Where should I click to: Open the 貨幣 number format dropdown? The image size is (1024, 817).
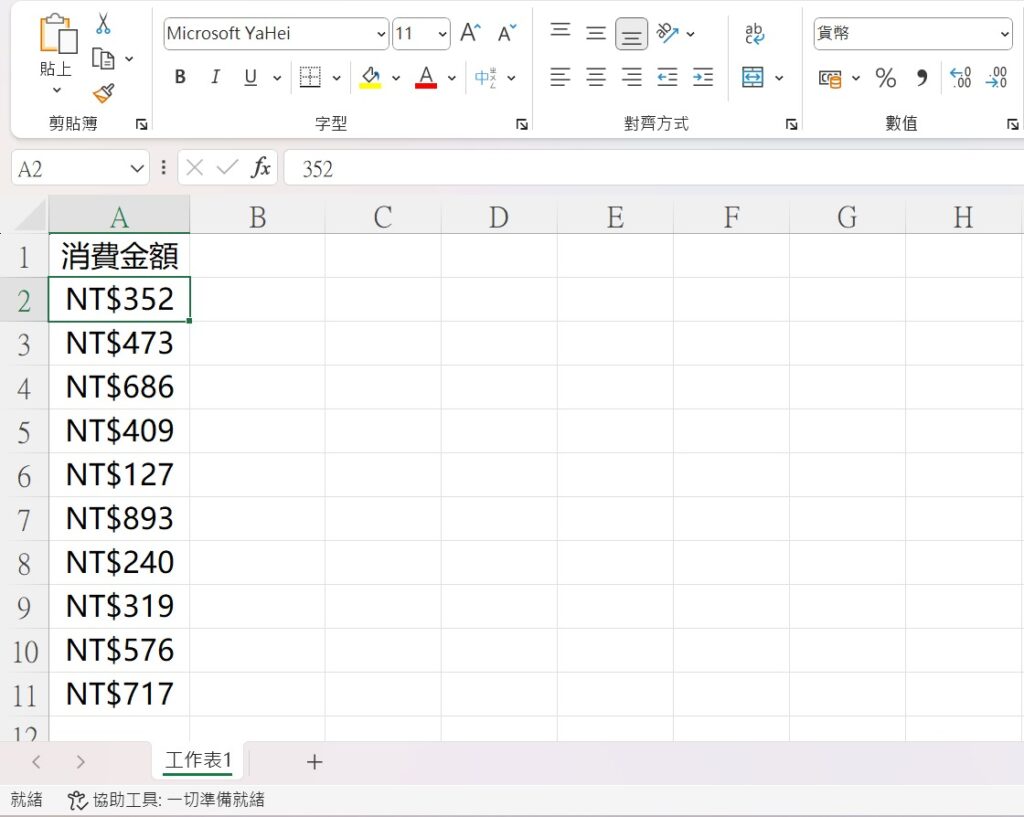[x=1004, y=34]
